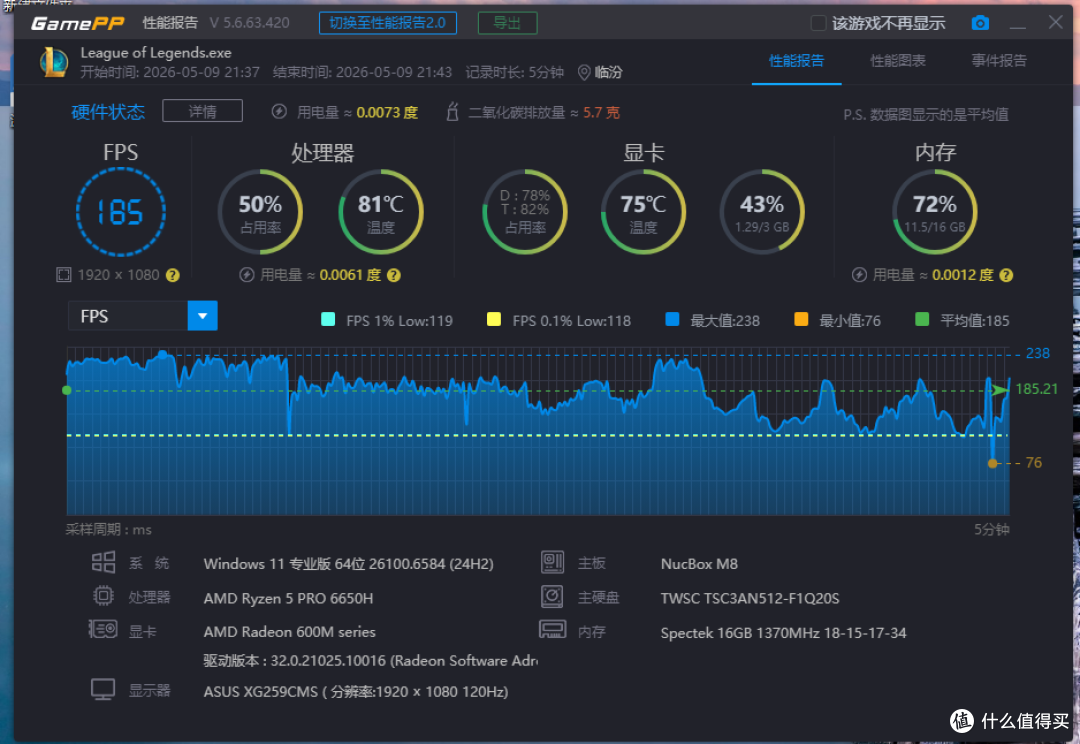Click the 5.7 克 carbon emission value

[601, 112]
